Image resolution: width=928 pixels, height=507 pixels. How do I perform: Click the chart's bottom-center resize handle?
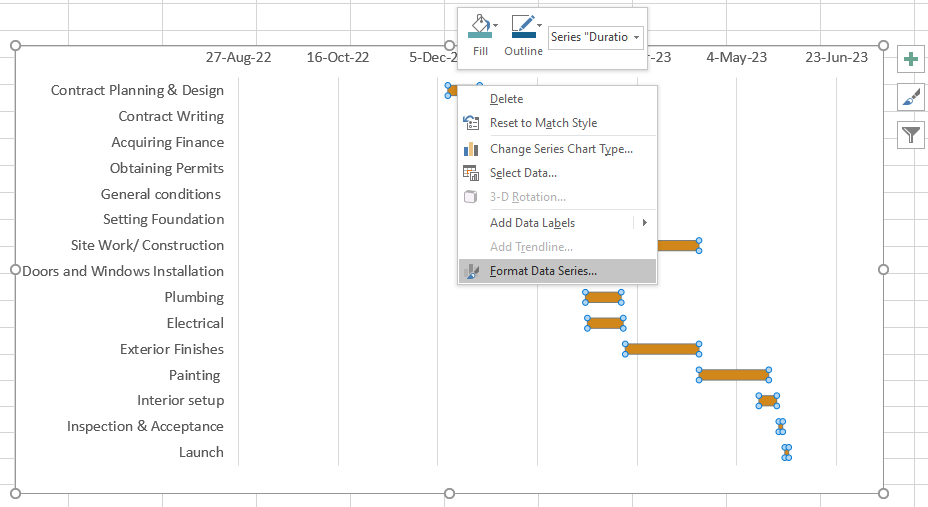tap(449, 493)
